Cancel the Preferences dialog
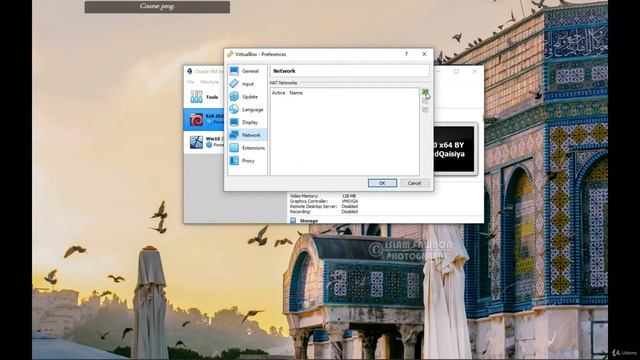This screenshot has width=640, height=360. click(414, 183)
